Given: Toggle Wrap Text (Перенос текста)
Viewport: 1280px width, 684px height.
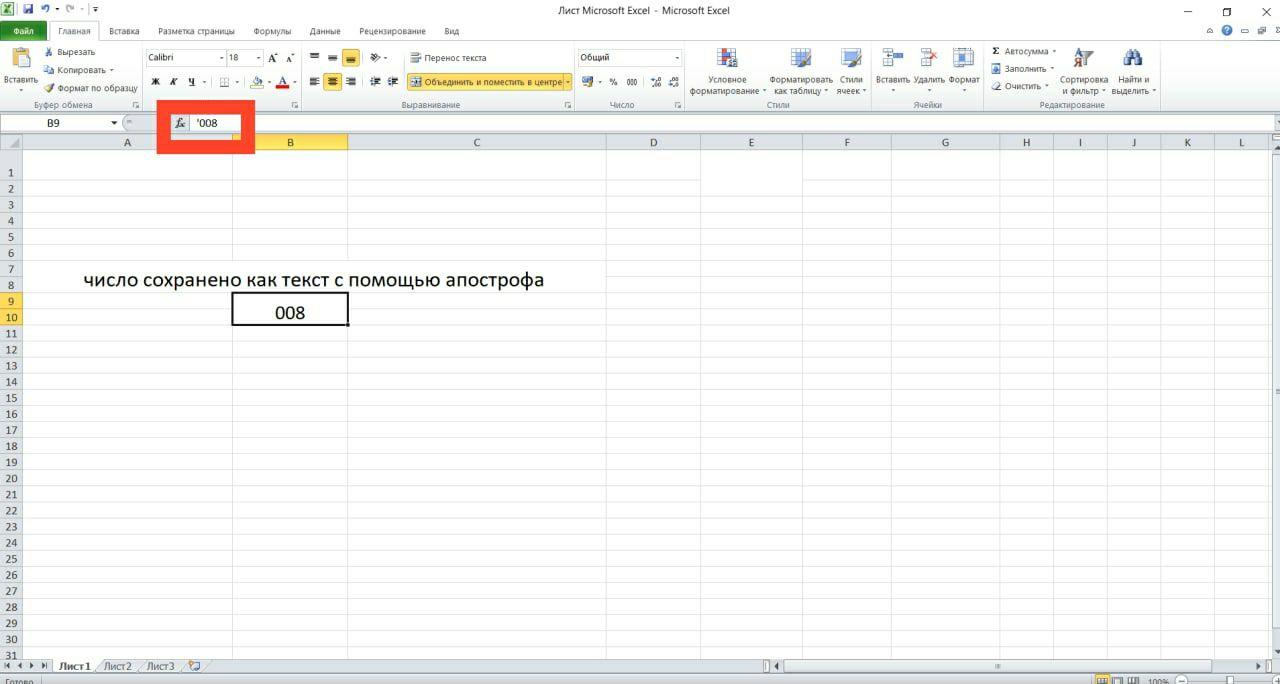Looking at the screenshot, I should 447,58.
